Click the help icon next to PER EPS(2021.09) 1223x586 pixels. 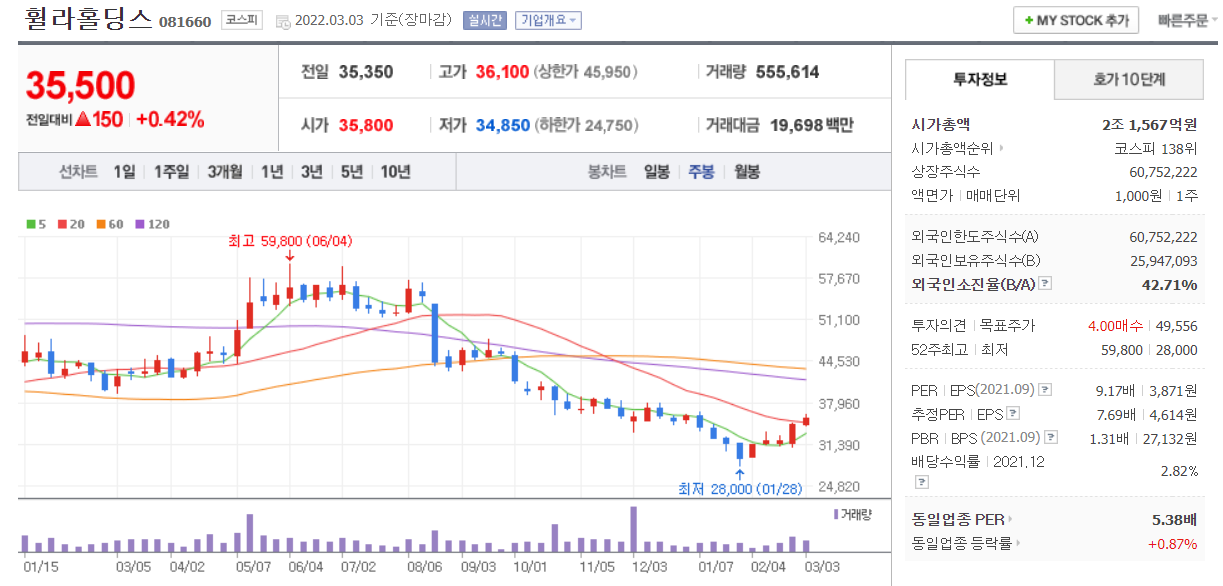(1045, 390)
